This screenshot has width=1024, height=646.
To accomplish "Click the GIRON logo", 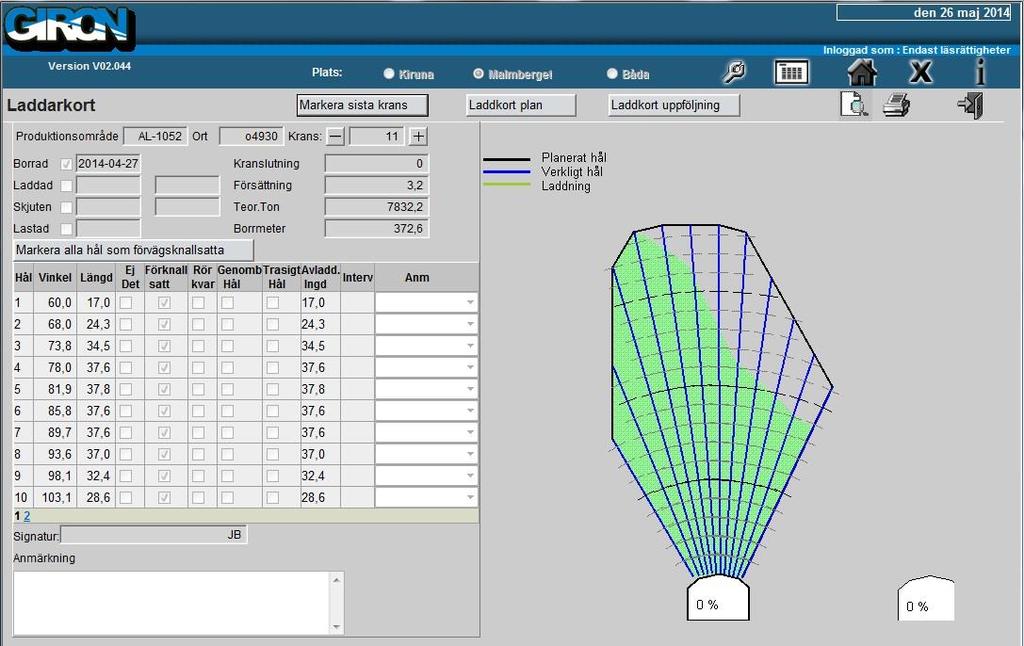I will (x=69, y=29).
